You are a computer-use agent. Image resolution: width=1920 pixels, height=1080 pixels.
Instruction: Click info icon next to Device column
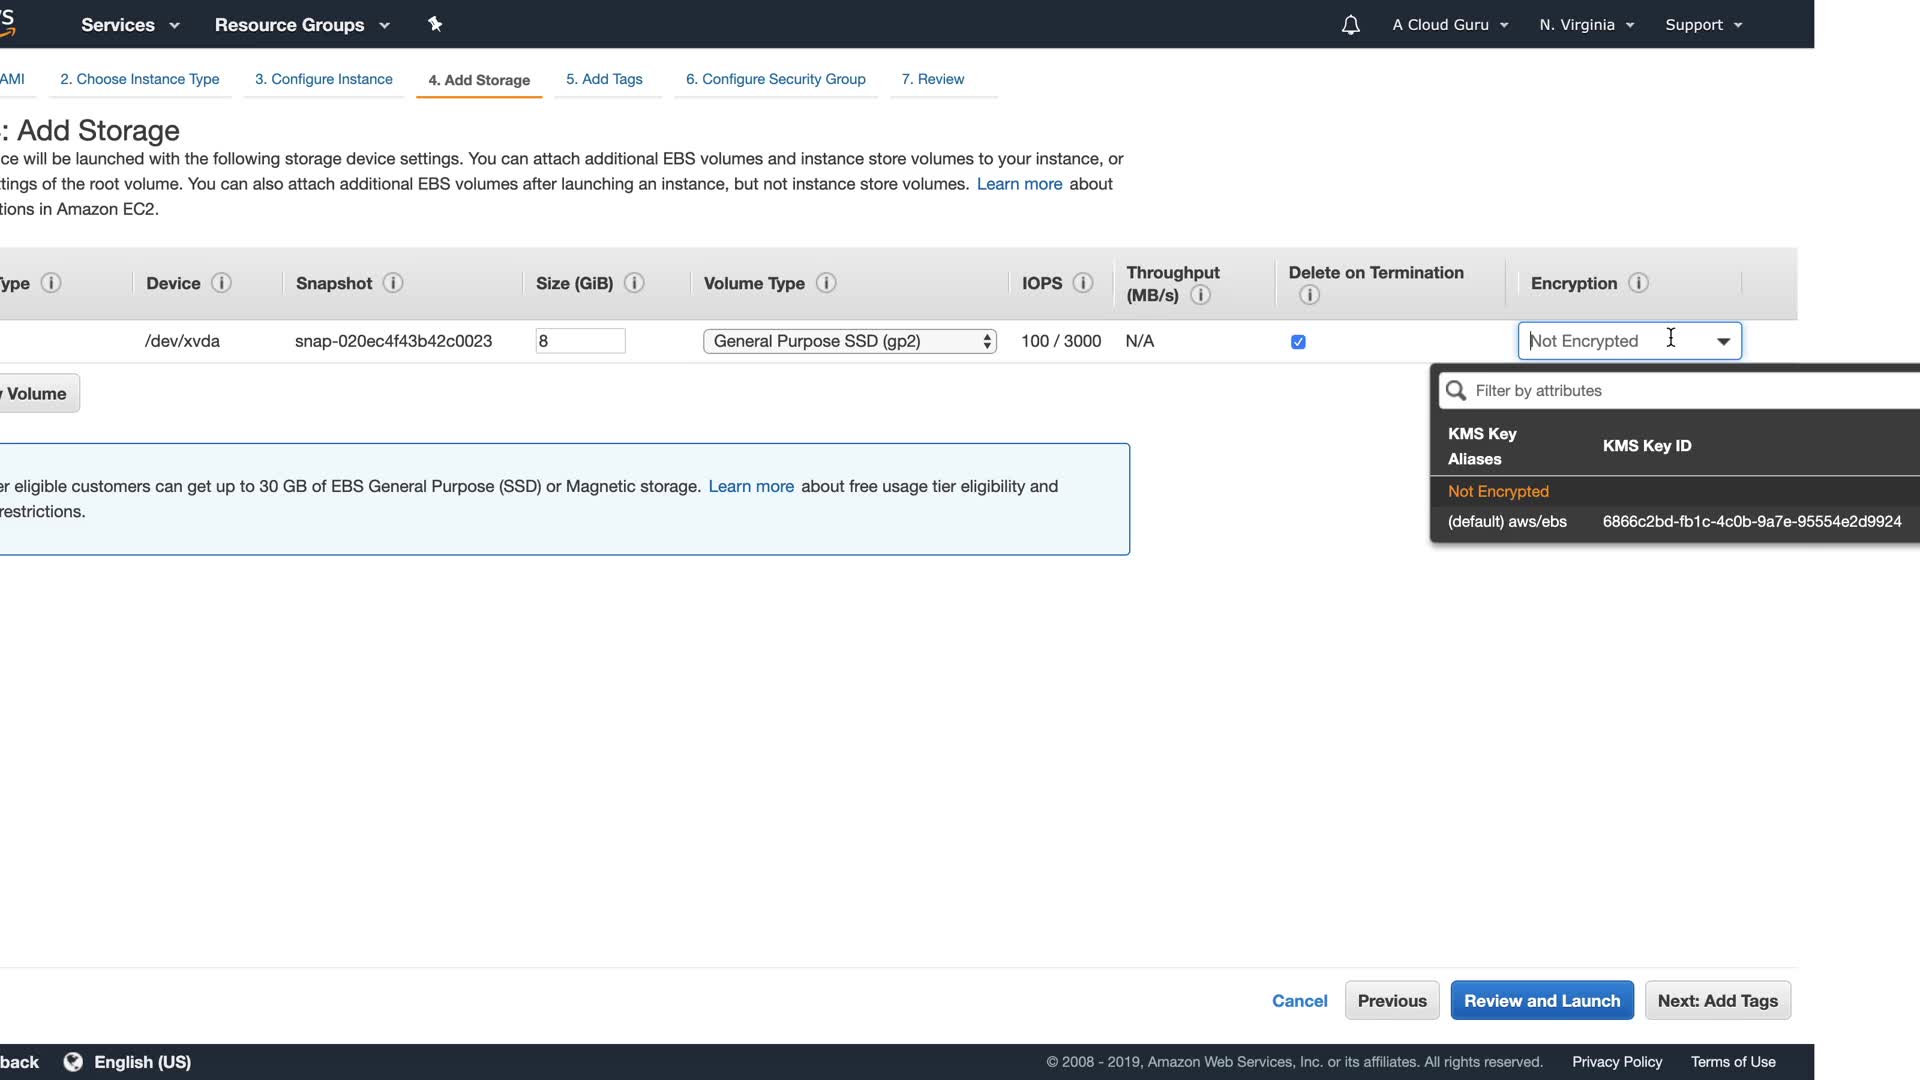pos(222,283)
